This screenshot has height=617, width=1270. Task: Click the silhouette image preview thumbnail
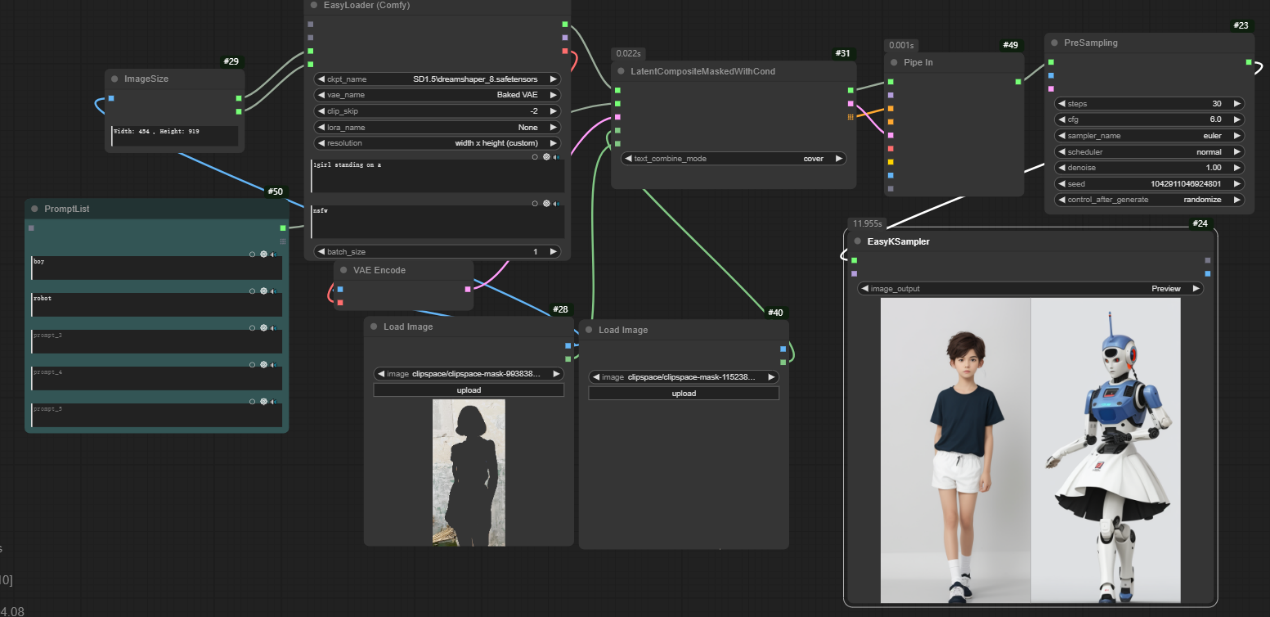468,472
